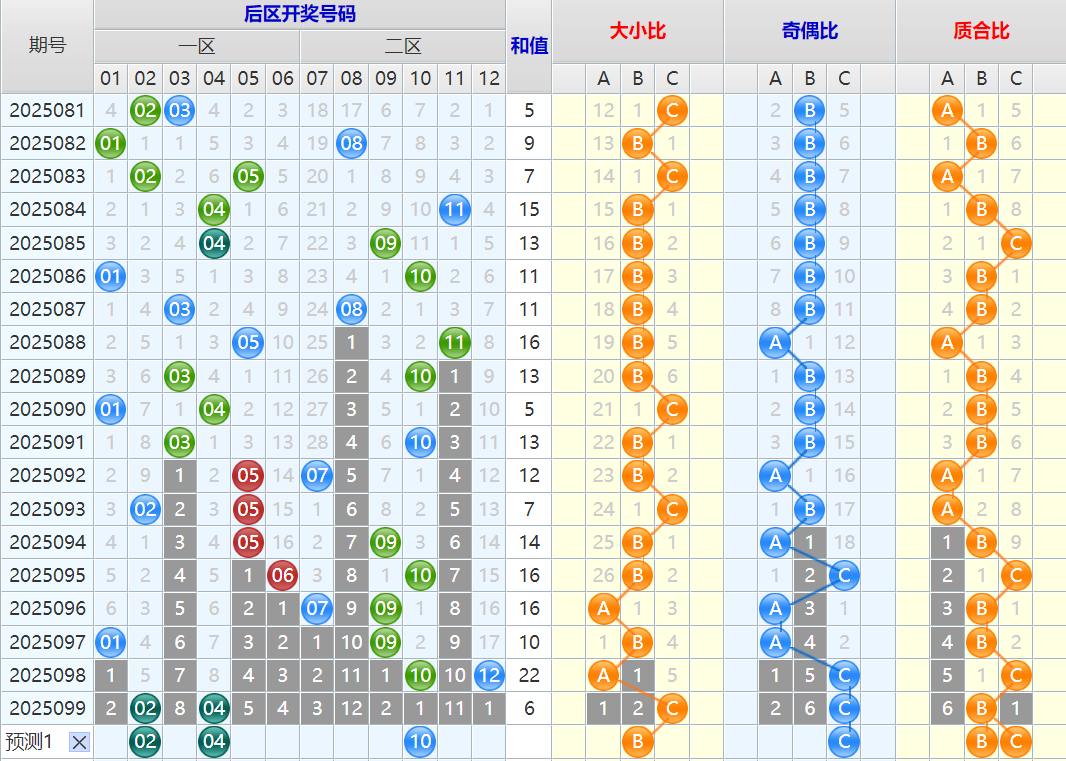This screenshot has width=1066, height=761.
Task: Click the 预测1 row label
Action: 29,741
